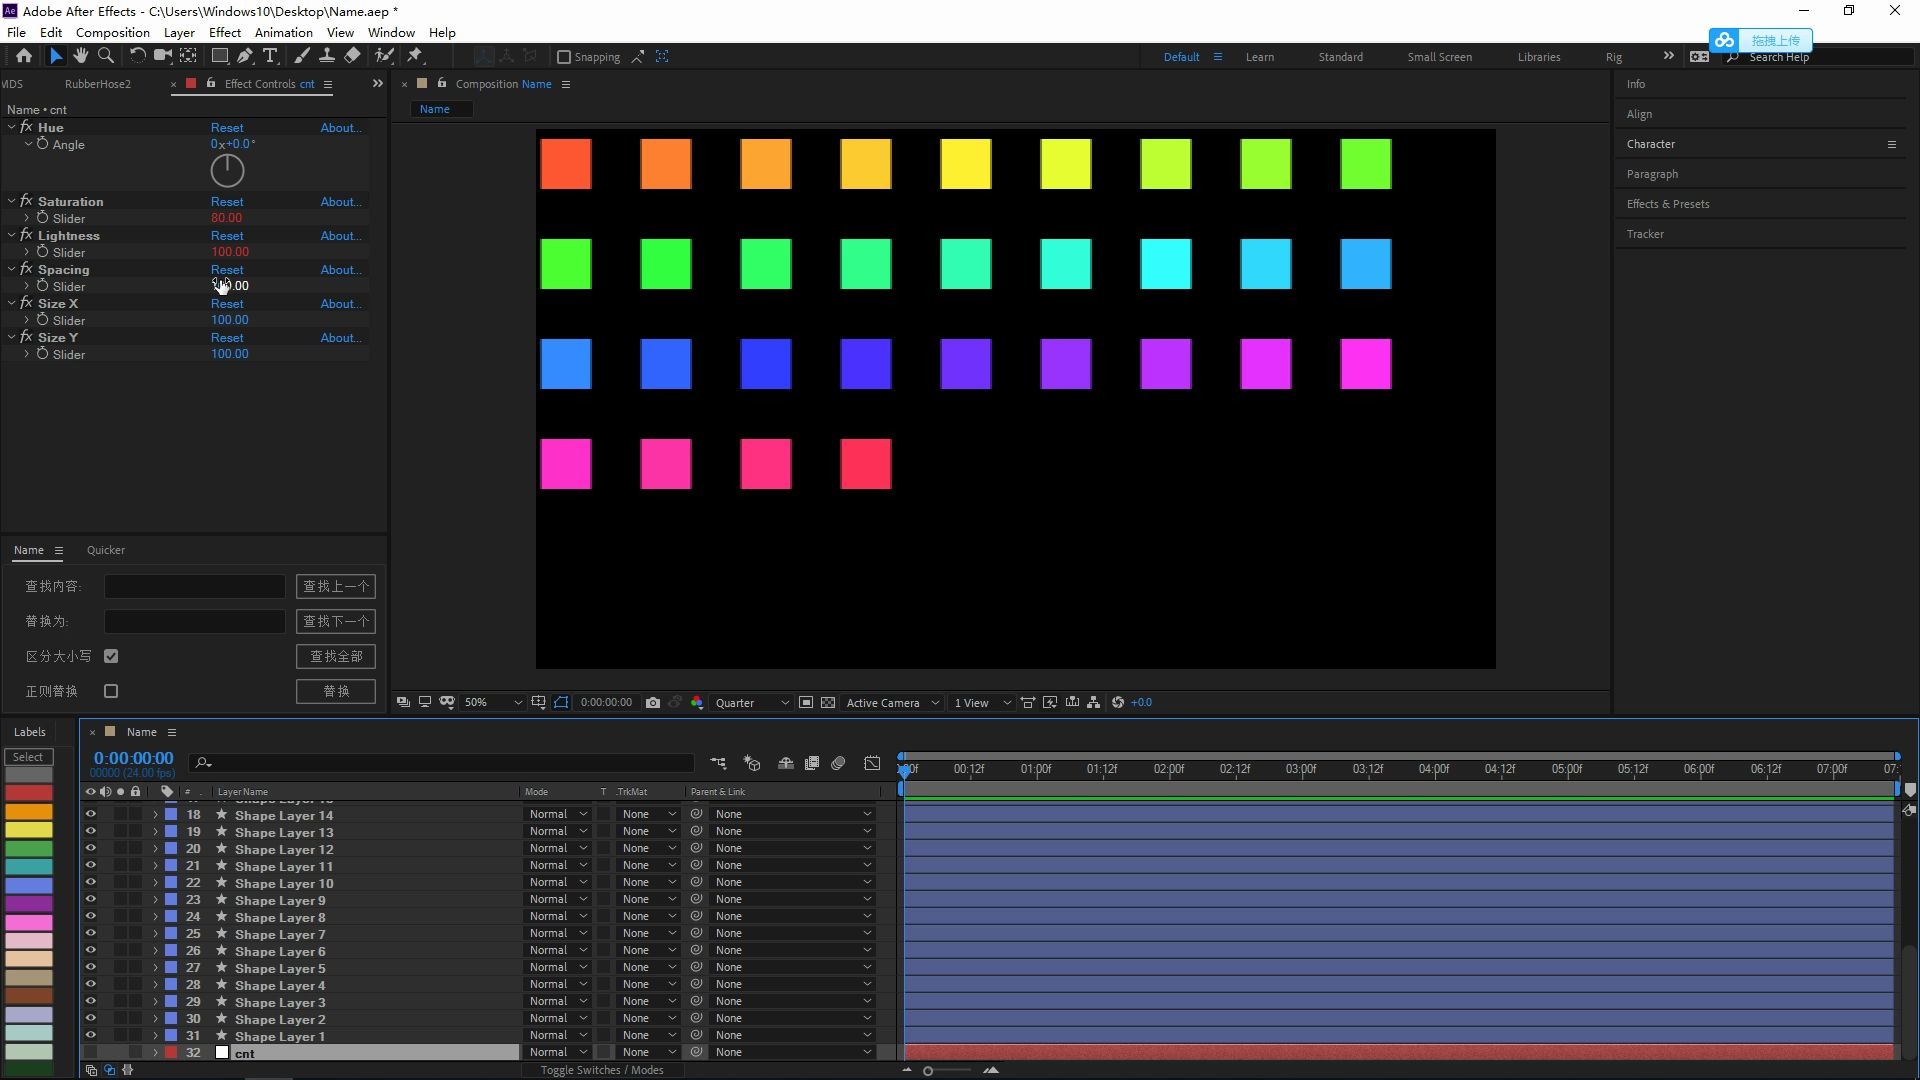Click the Reset button for Lightness effect
The image size is (1920, 1080).
[225, 235]
